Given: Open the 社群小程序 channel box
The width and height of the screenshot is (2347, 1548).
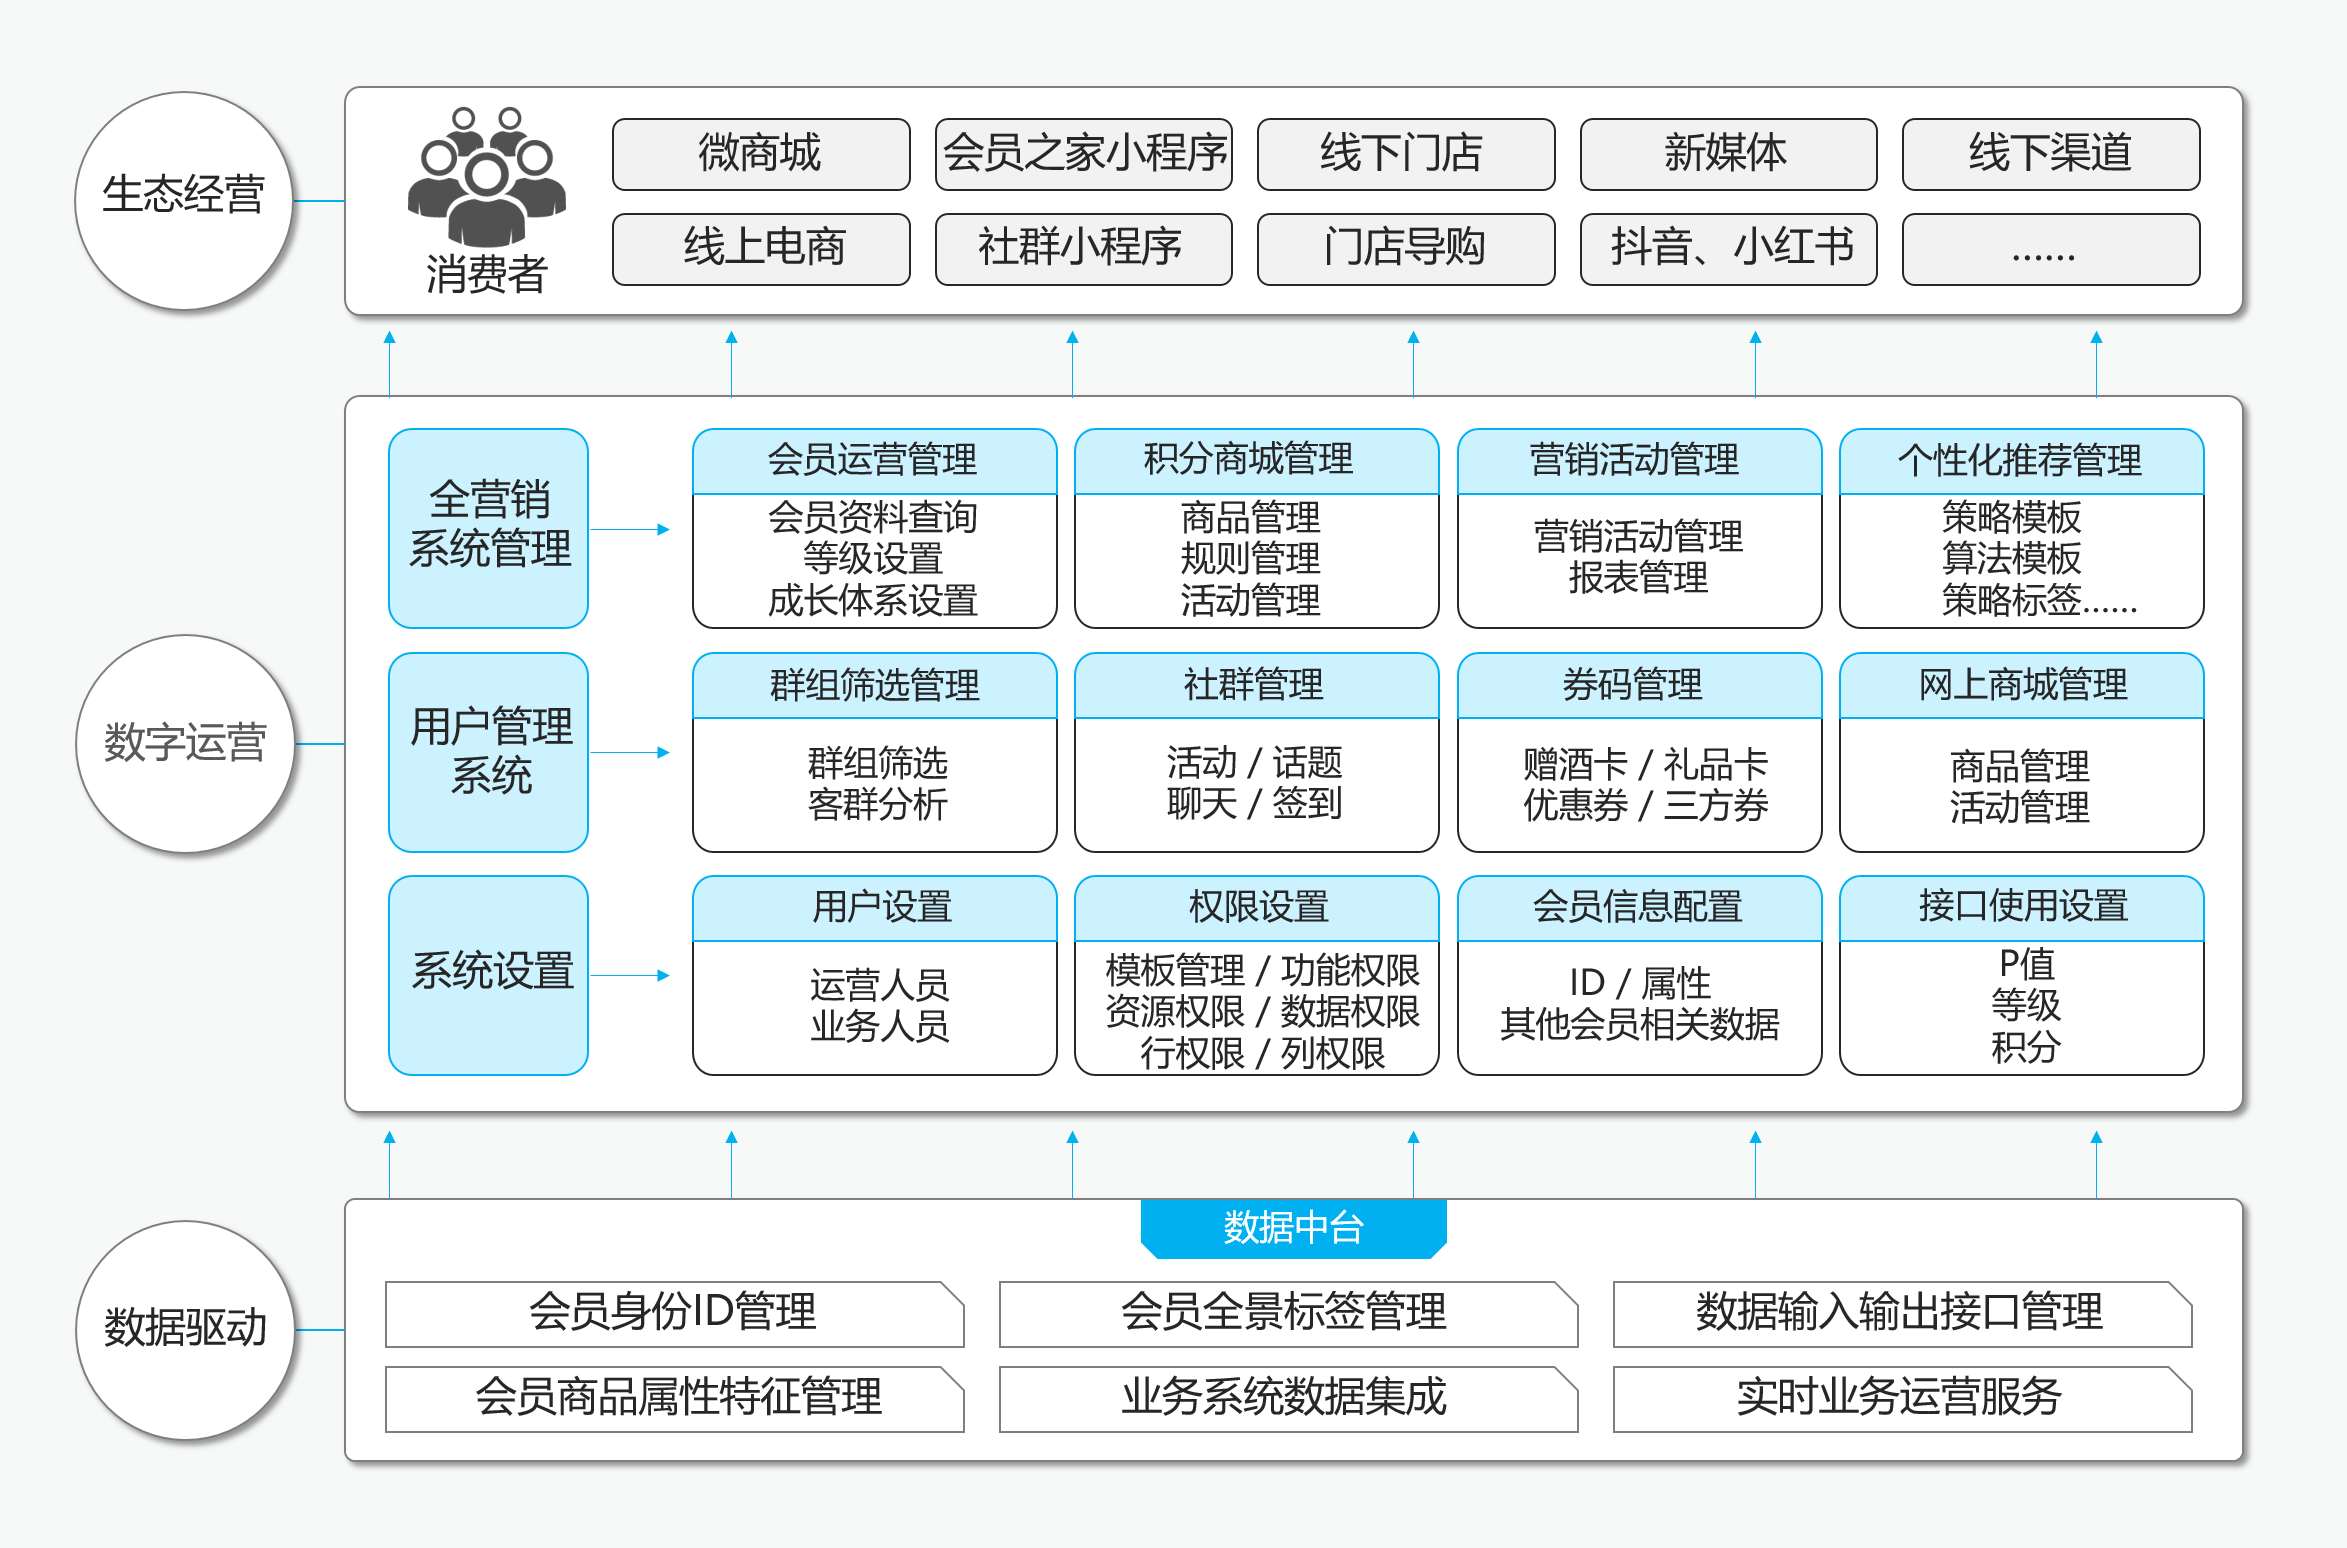Looking at the screenshot, I should point(1084,249).
